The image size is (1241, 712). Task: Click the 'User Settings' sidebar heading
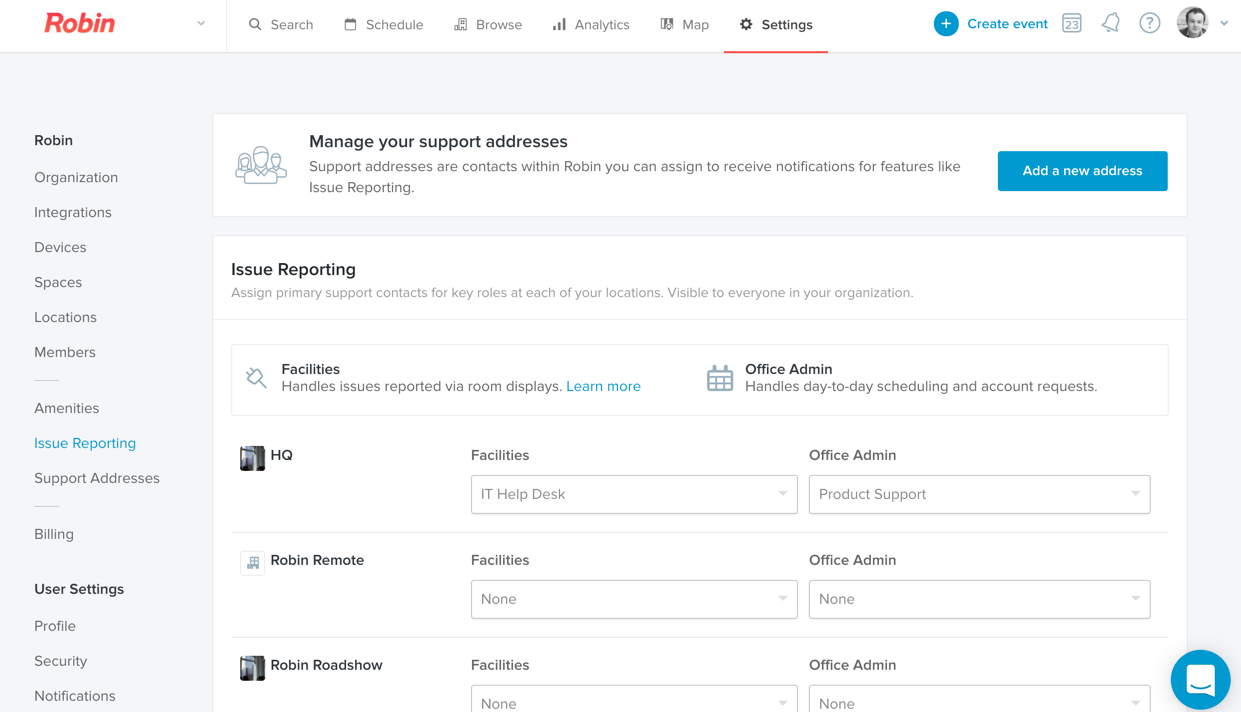[x=79, y=589]
